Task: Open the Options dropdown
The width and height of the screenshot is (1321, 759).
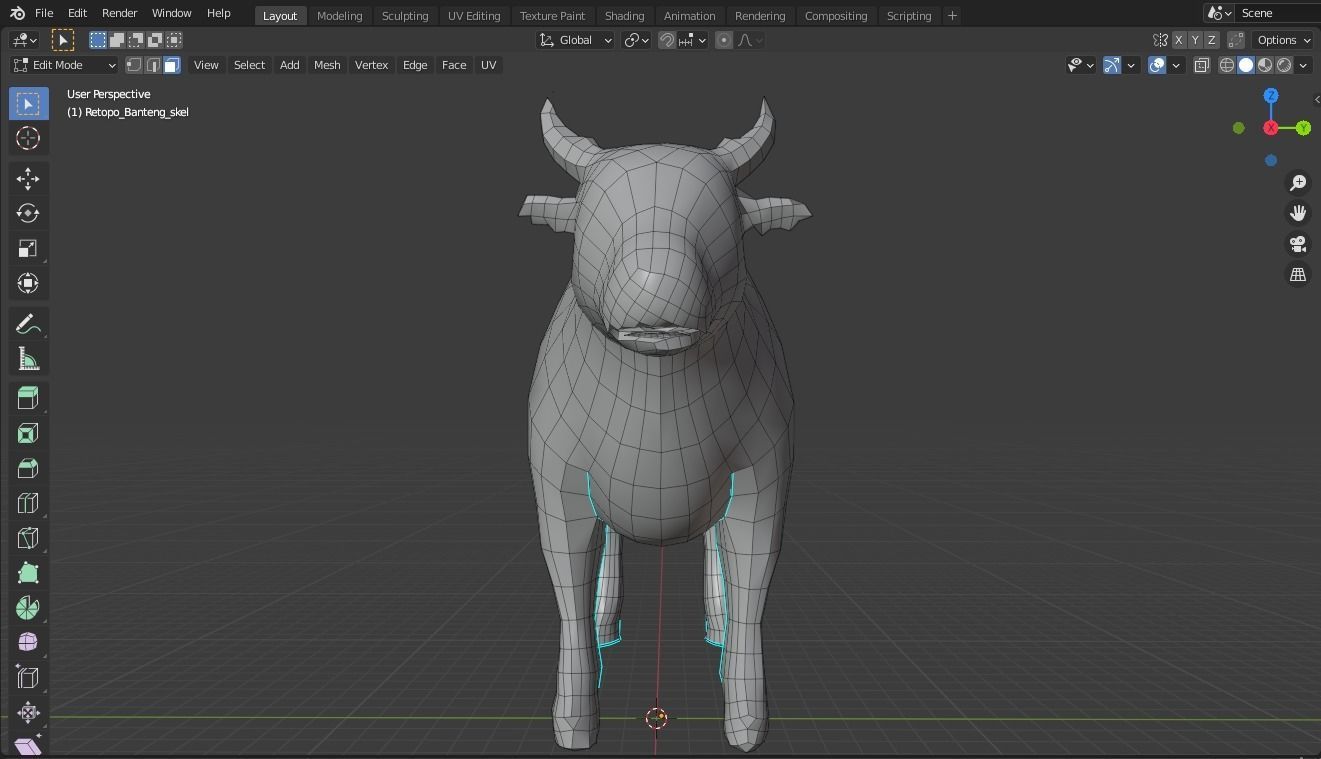Action: pyautogui.click(x=1283, y=40)
